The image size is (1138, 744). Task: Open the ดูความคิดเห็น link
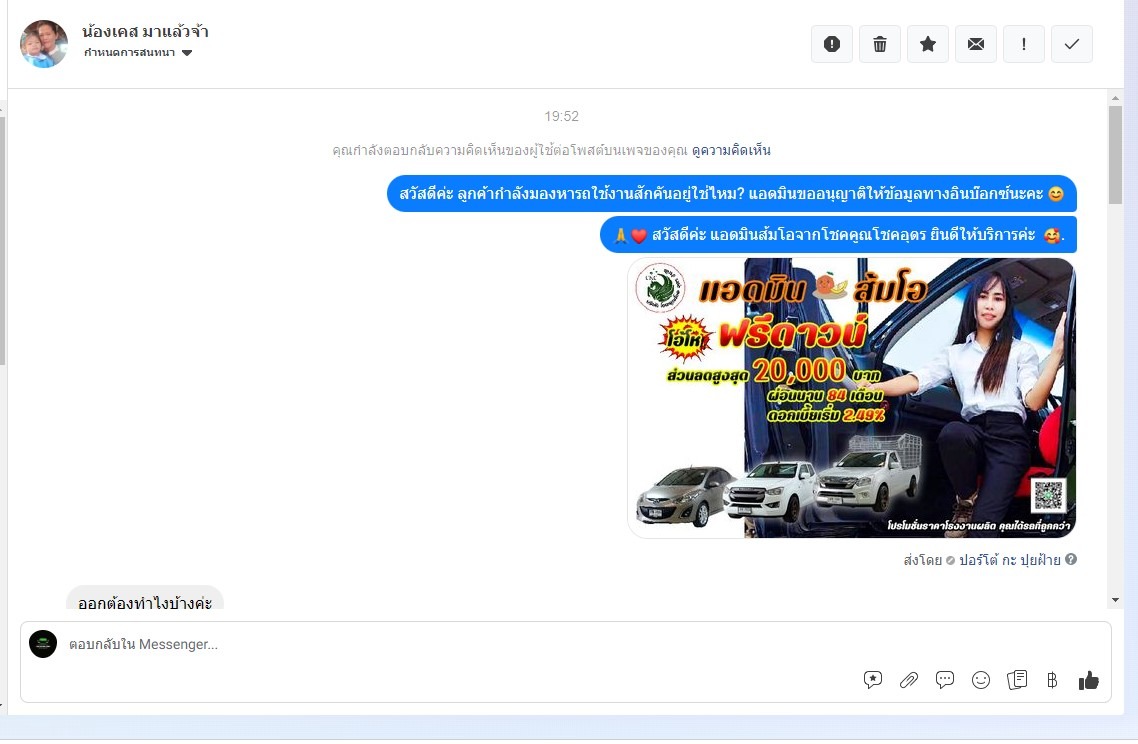click(x=731, y=150)
